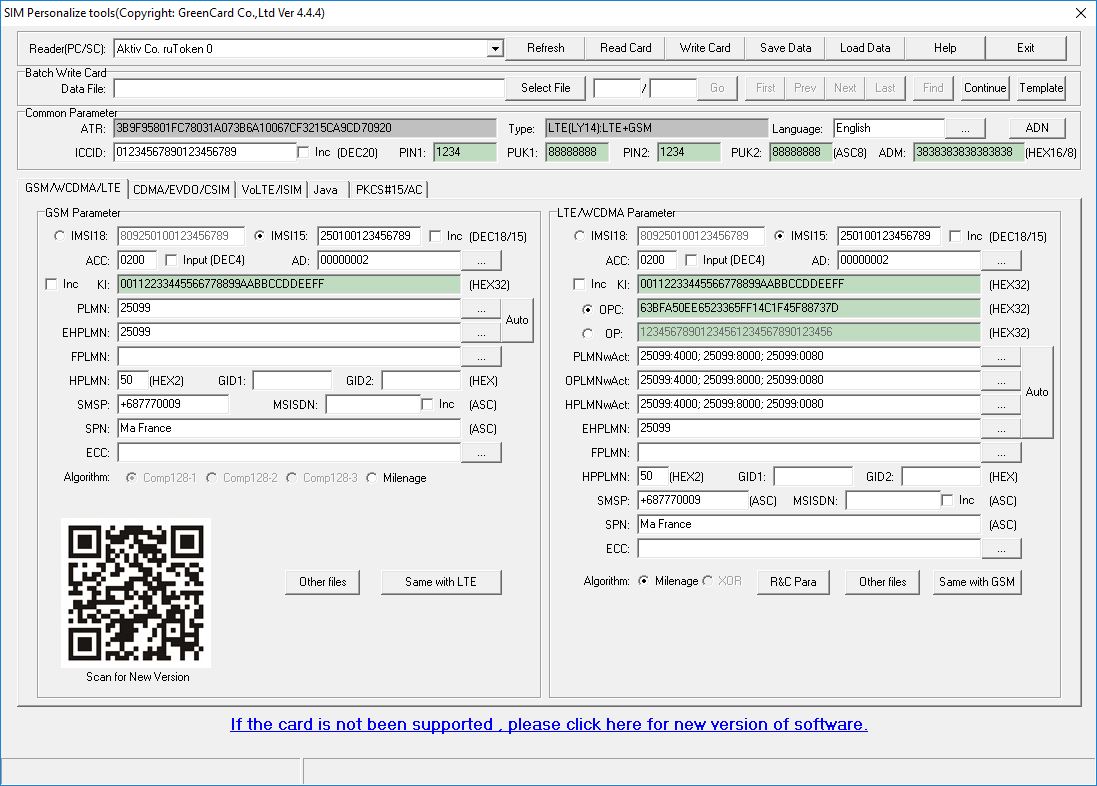Select Milenage algorithm in GSM Parameter

372,478
